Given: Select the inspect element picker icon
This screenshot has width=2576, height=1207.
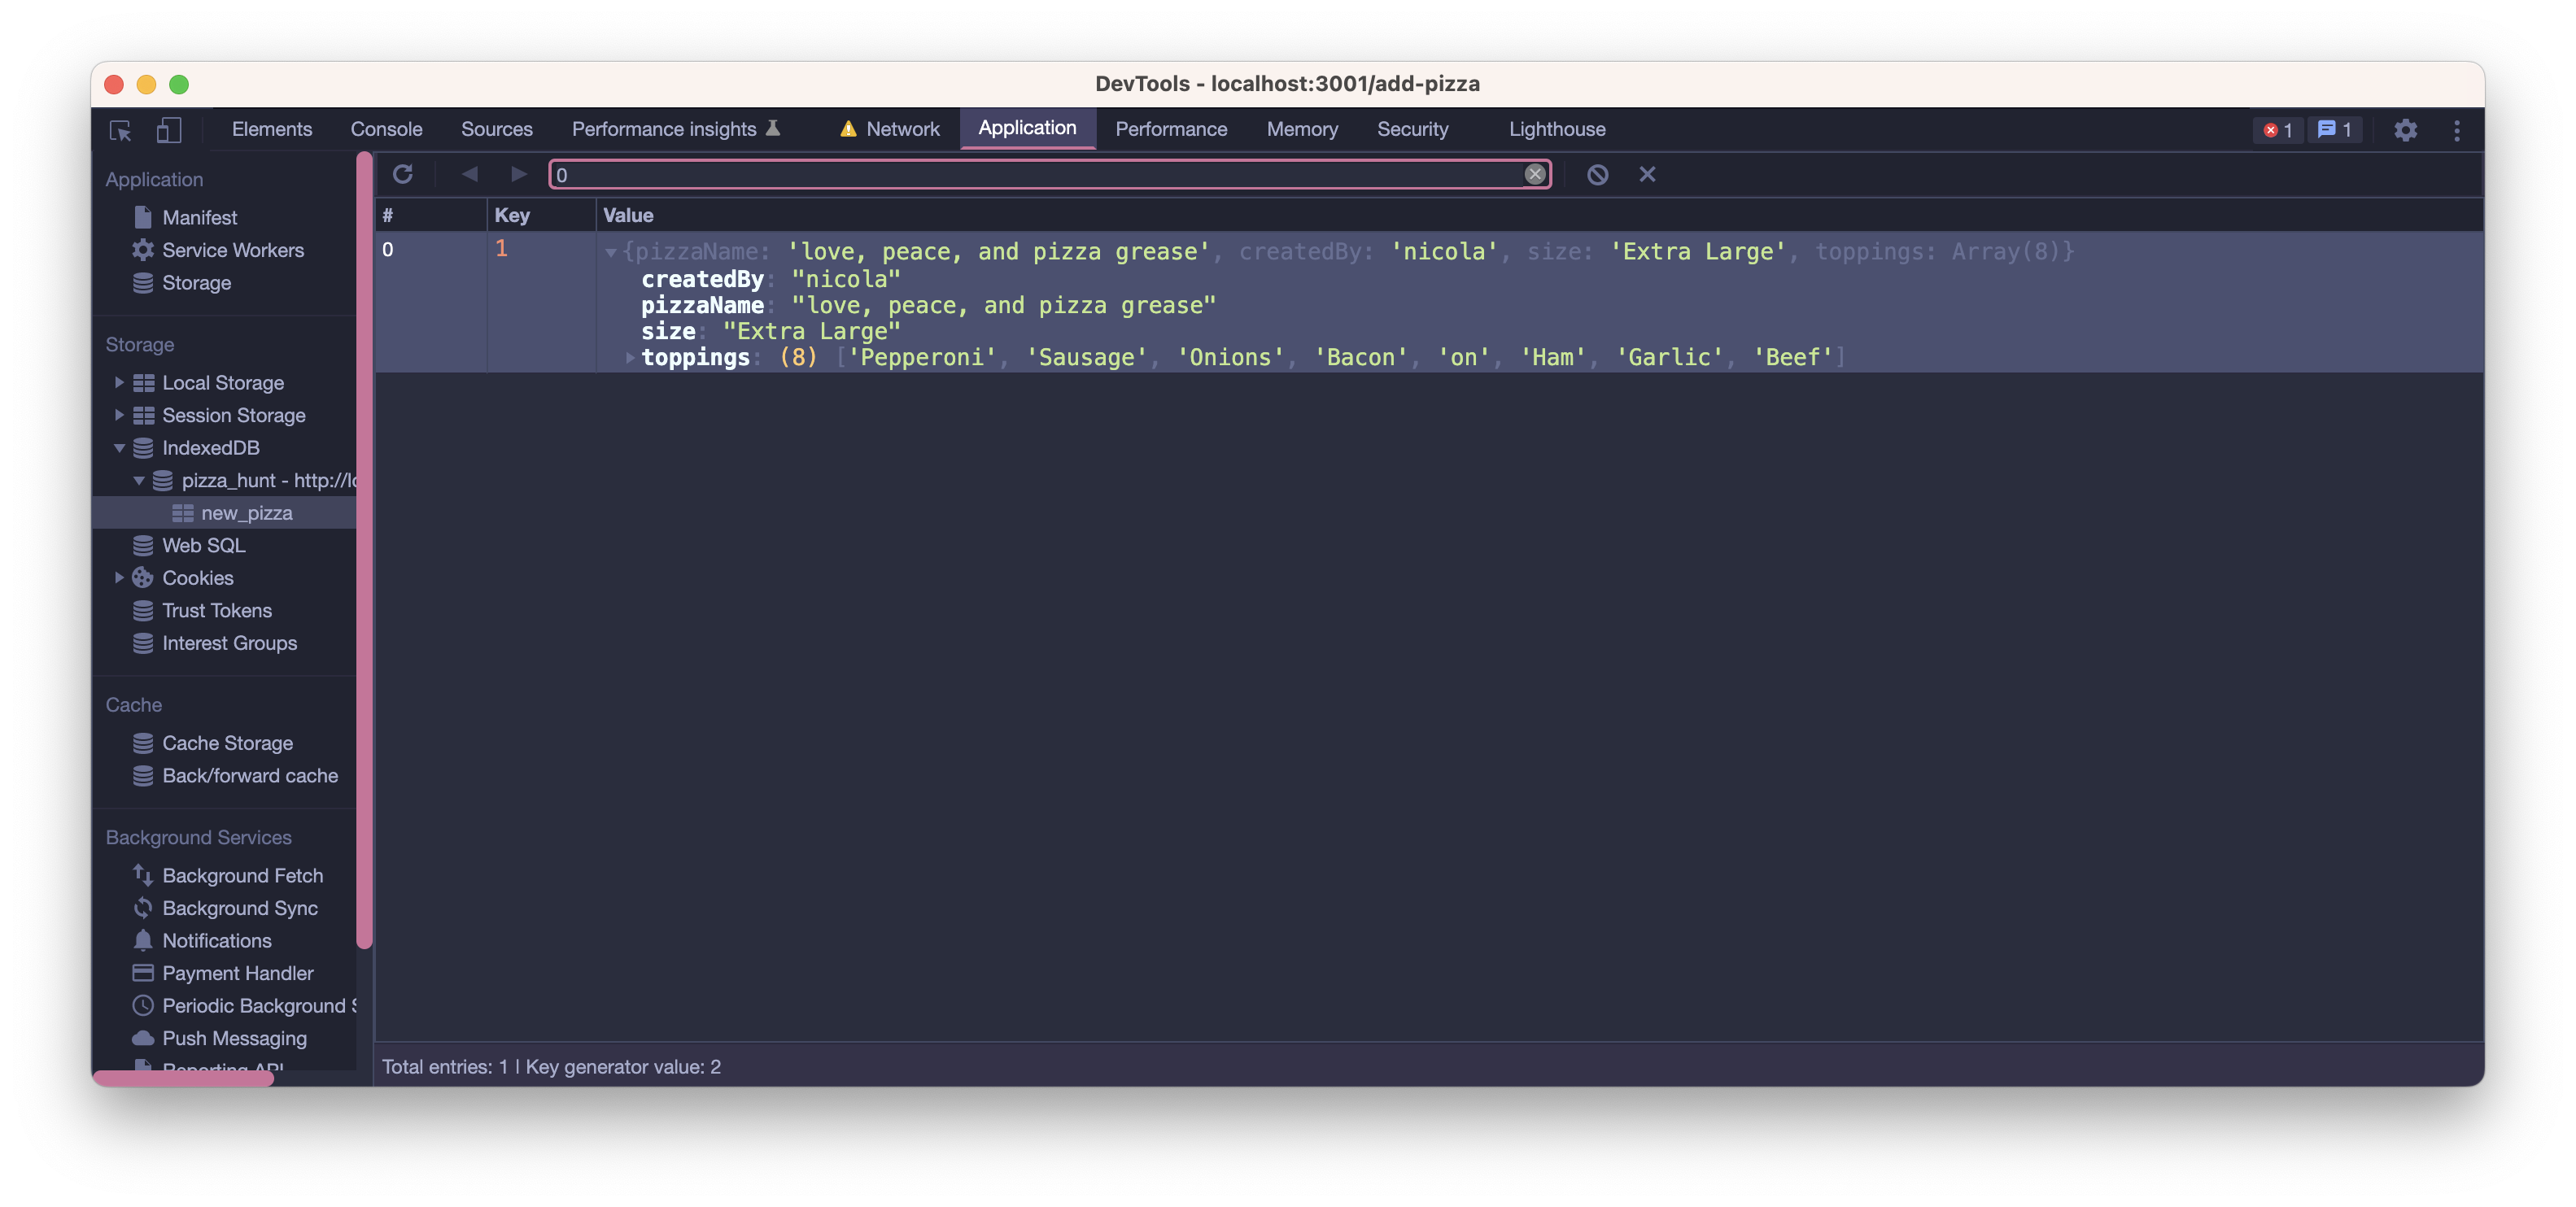Looking at the screenshot, I should click(x=120, y=130).
